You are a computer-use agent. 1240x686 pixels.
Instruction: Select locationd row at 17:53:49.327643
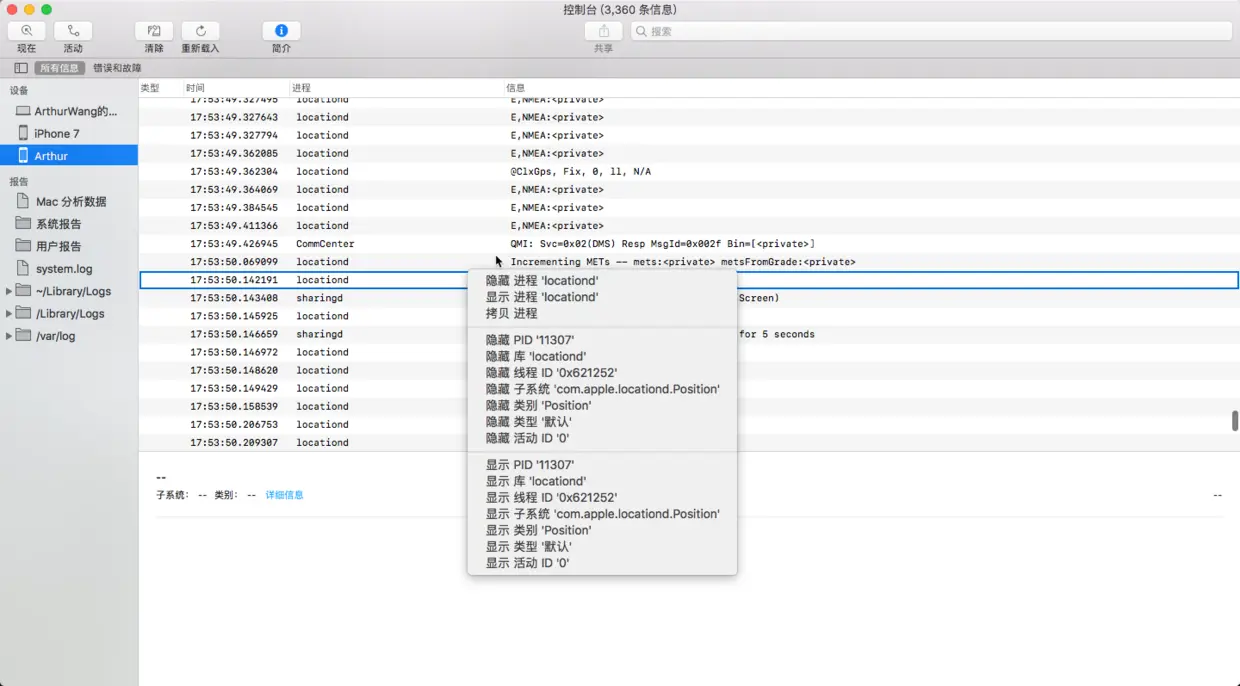coord(688,117)
